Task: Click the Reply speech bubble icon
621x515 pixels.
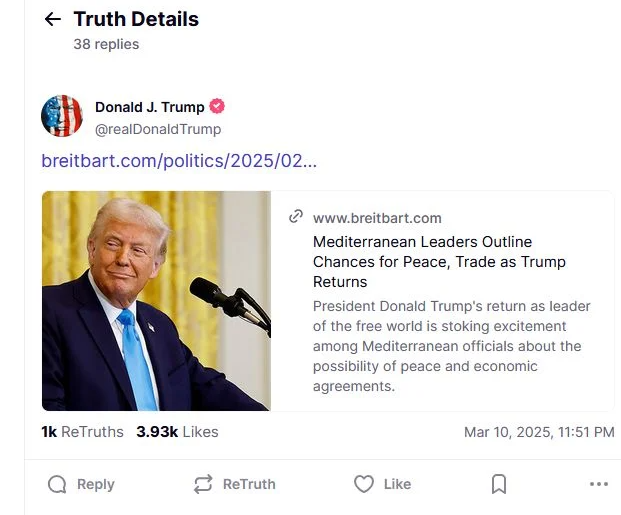Action: (58, 484)
